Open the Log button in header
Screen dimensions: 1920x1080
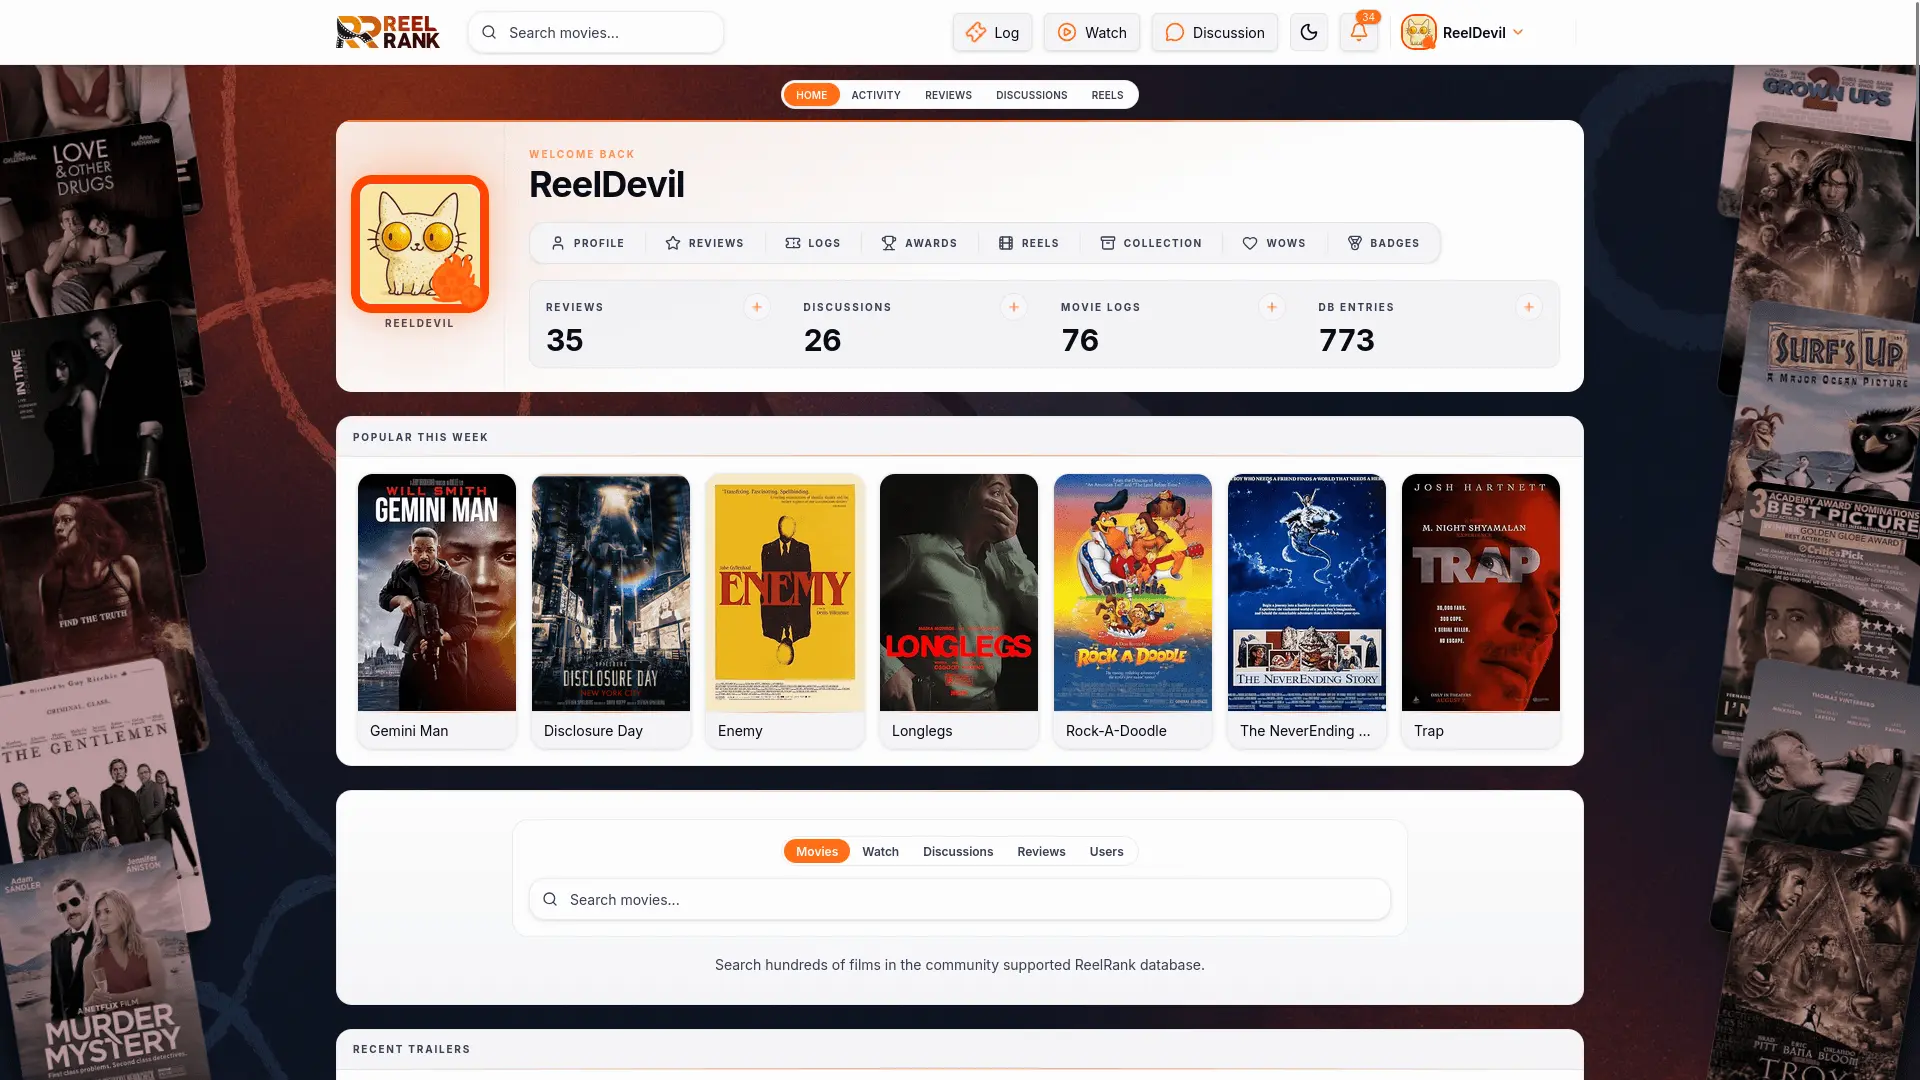(992, 32)
